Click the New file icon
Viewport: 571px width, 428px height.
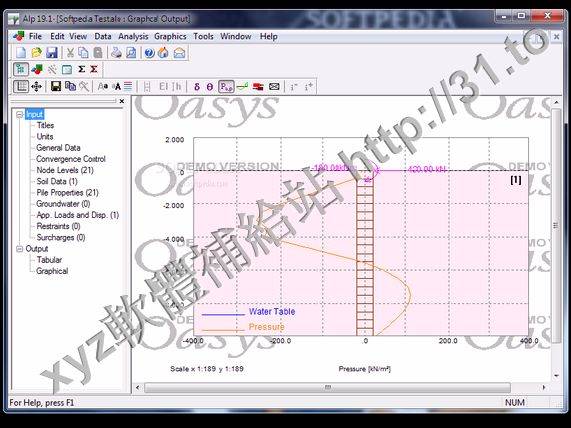click(x=21, y=53)
